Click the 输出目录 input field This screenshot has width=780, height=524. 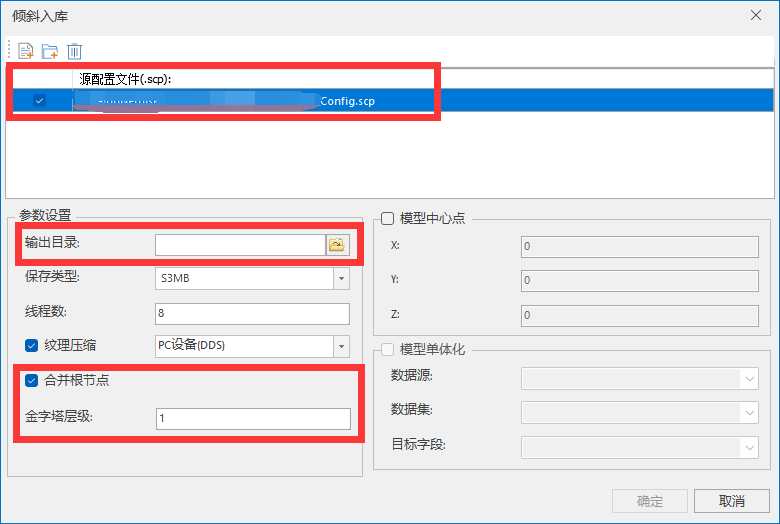pos(240,245)
